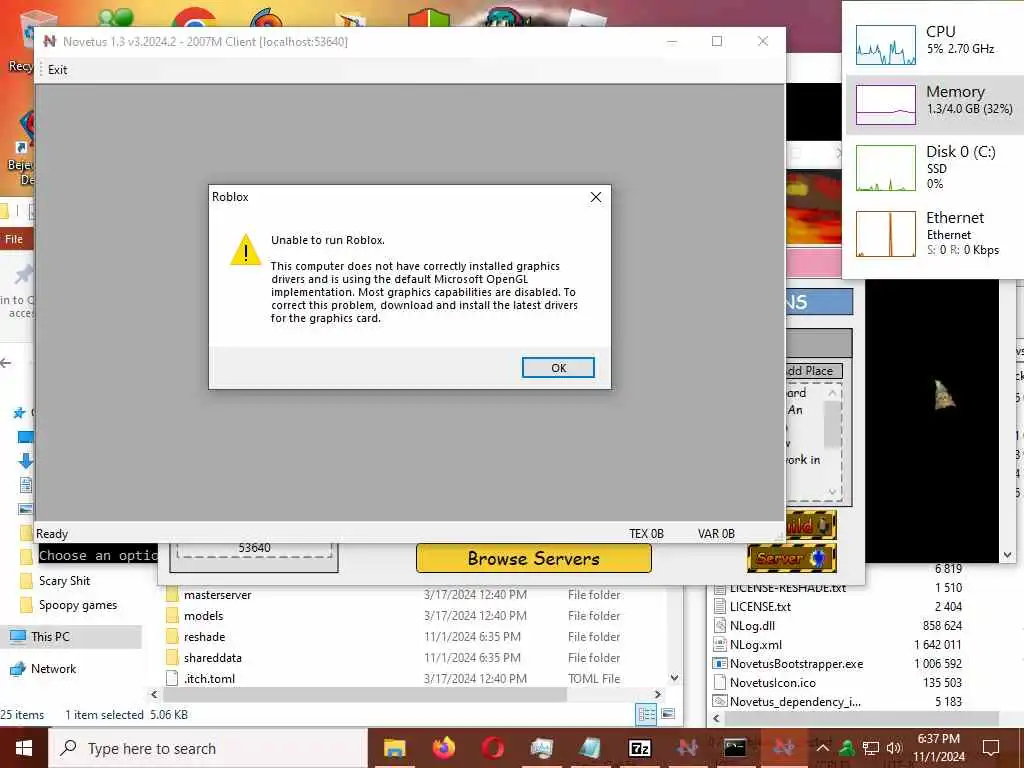This screenshot has width=1024, height=768.
Task: Select the Ethernet entry in Task Manager
Action: pos(935,234)
